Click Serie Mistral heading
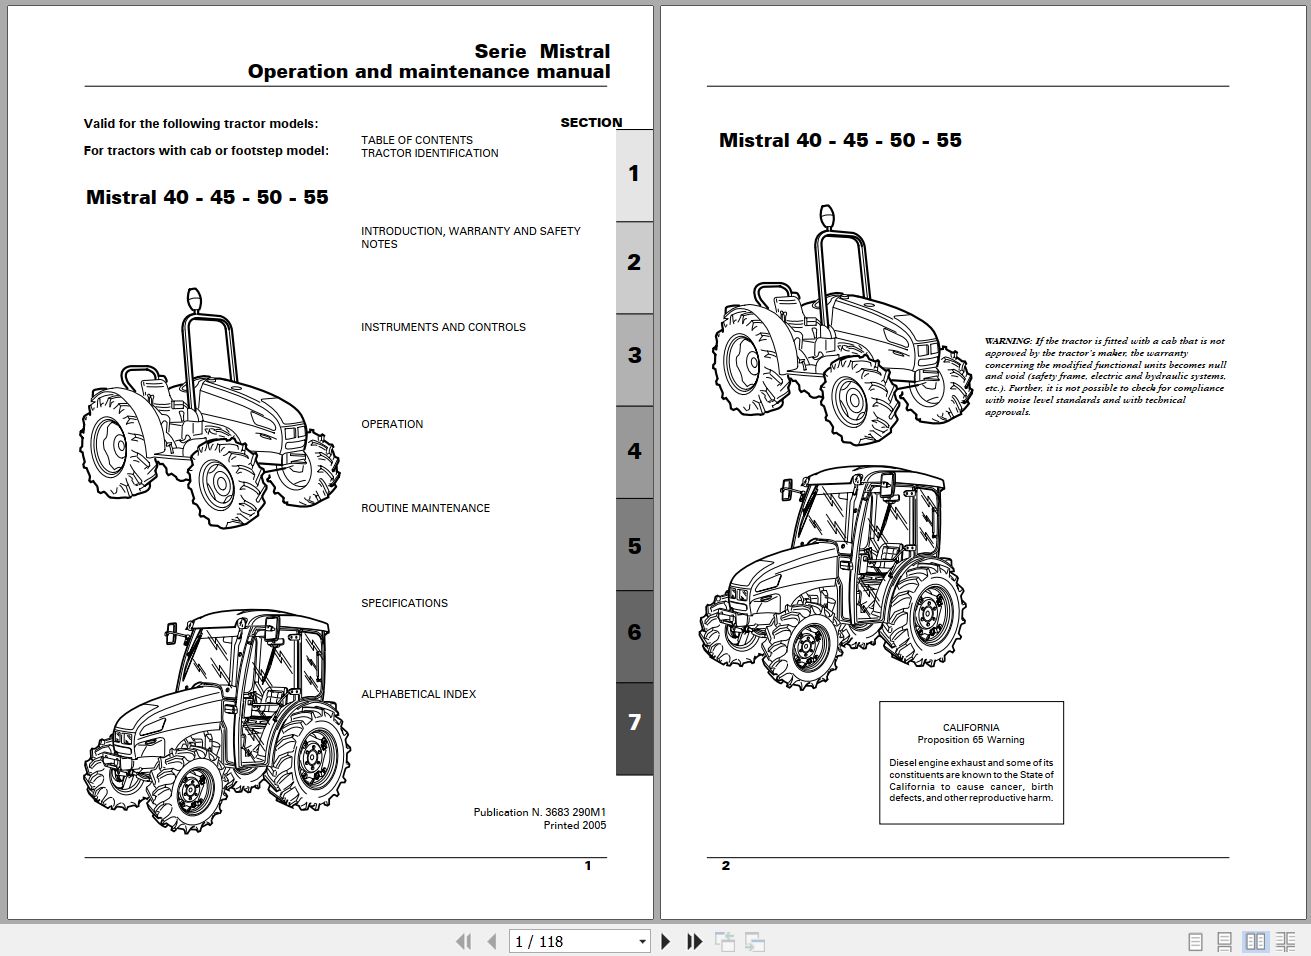Image resolution: width=1311 pixels, height=956 pixels. (542, 51)
